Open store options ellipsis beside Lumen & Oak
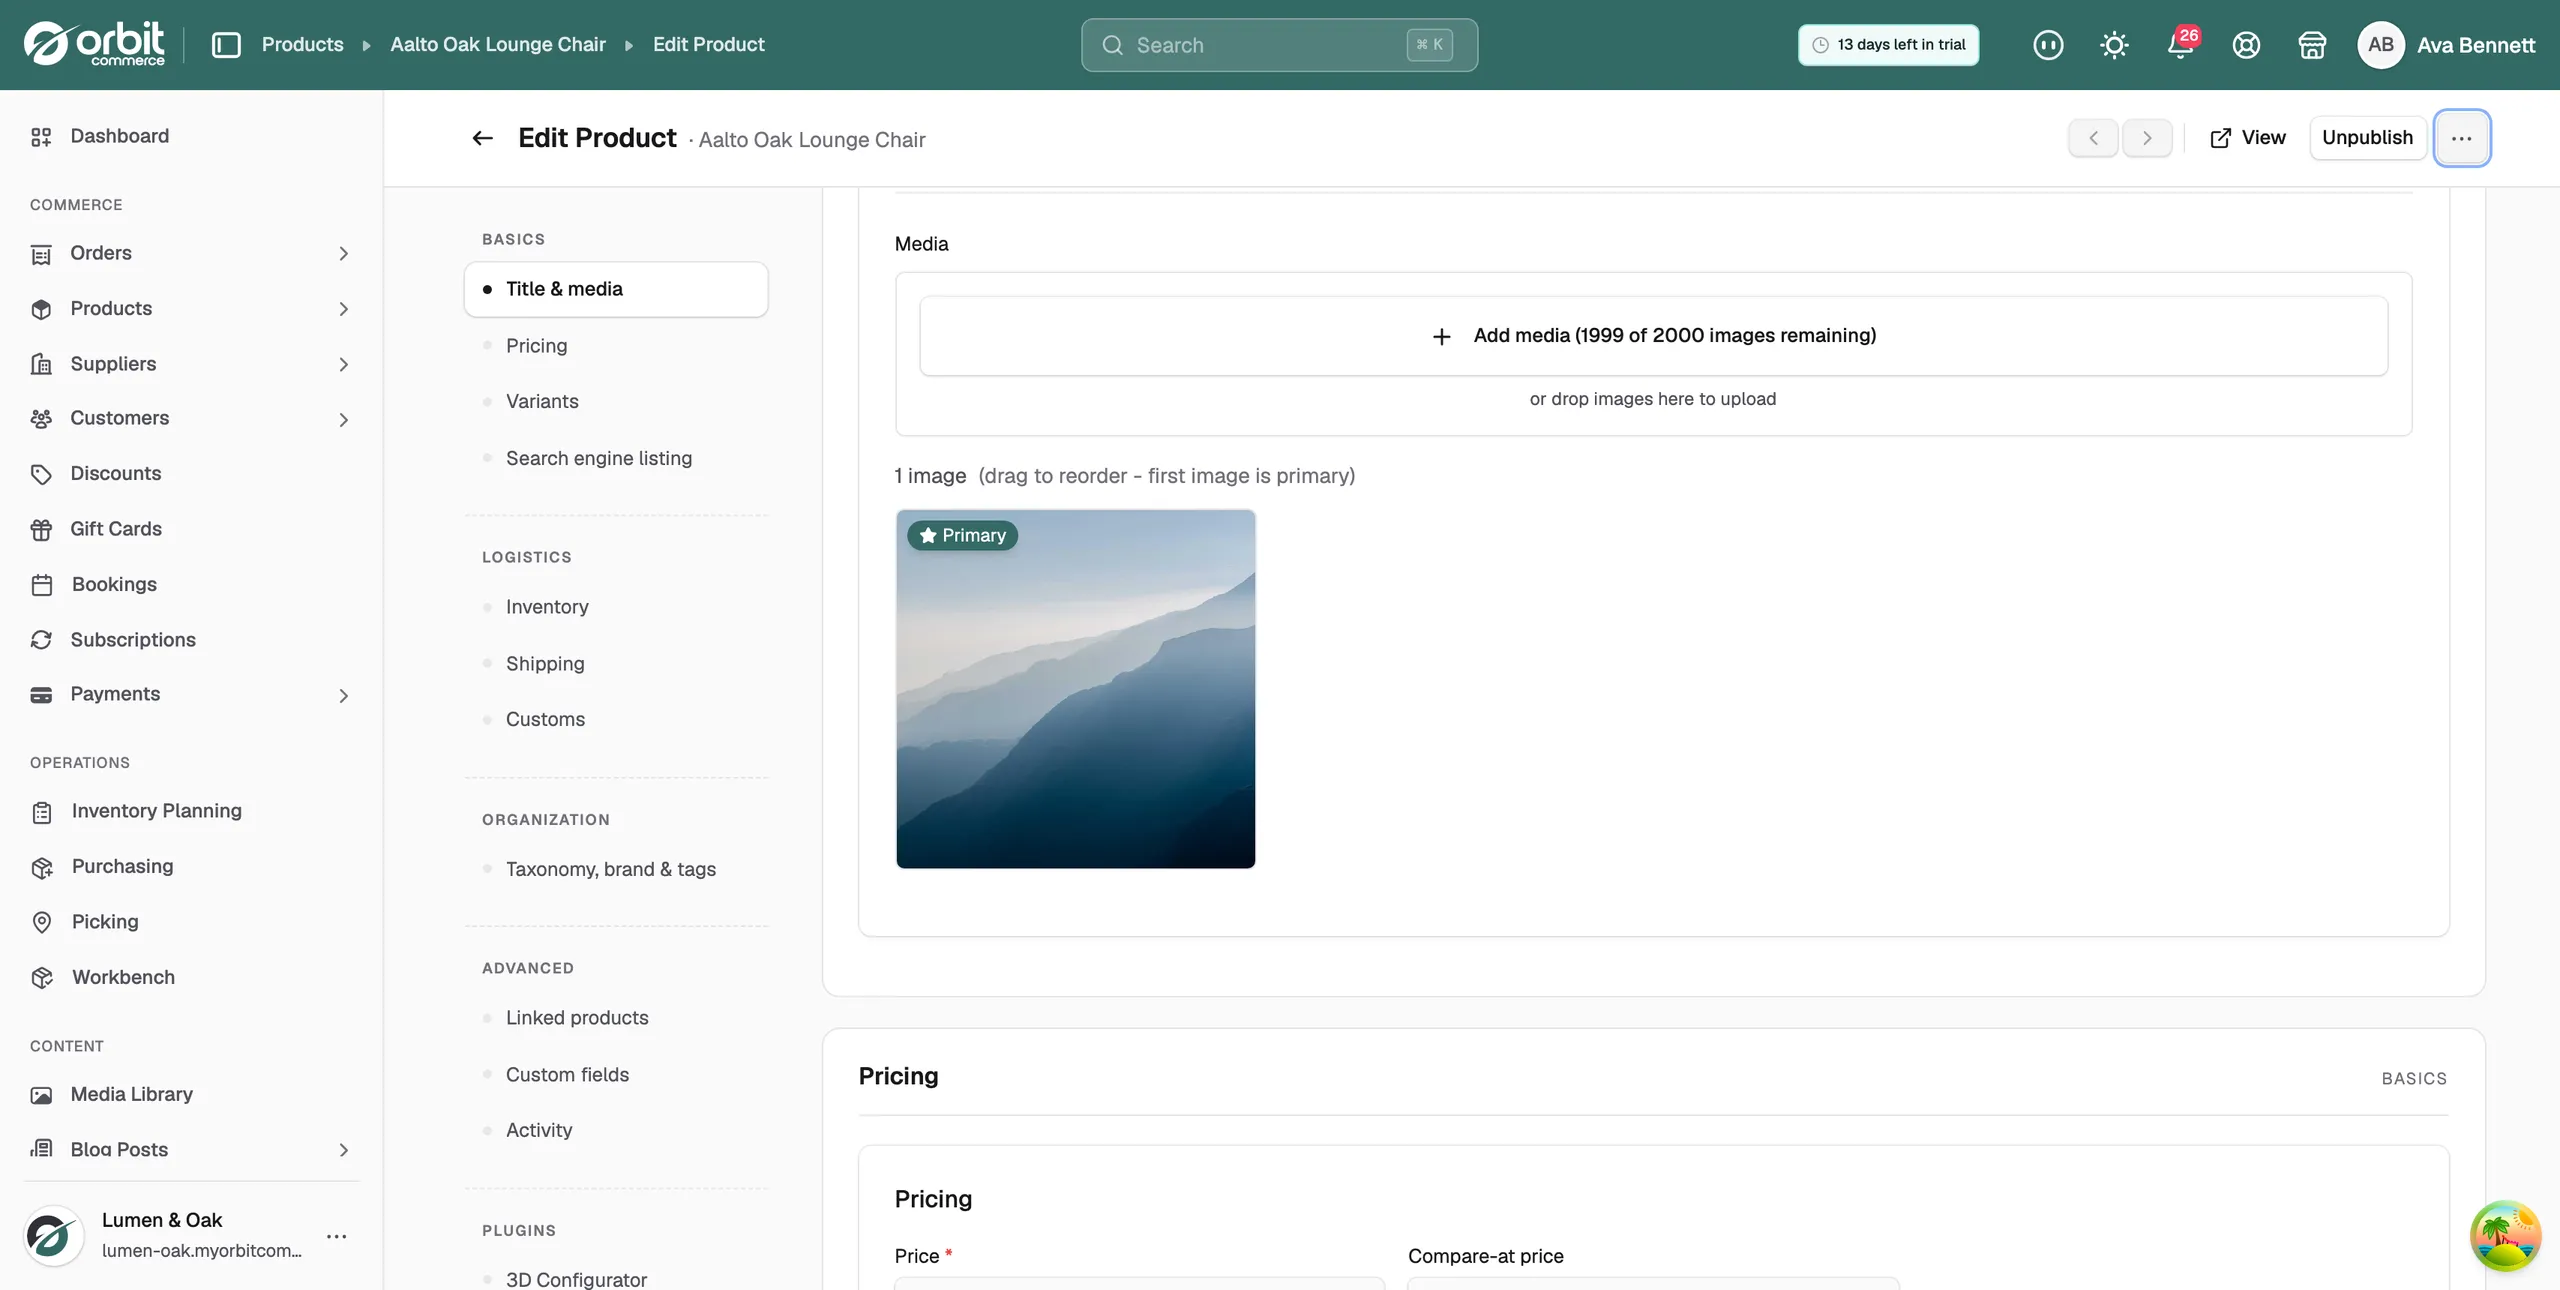This screenshot has height=1290, width=2560. point(337,1236)
